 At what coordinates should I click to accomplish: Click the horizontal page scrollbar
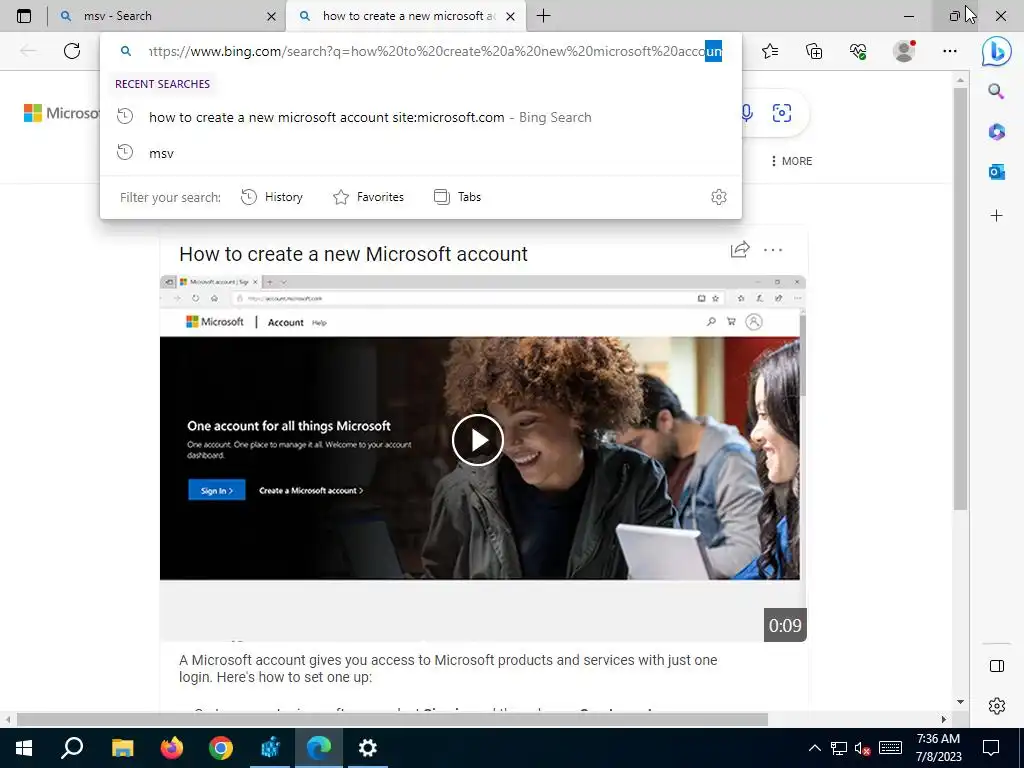tap(392, 720)
